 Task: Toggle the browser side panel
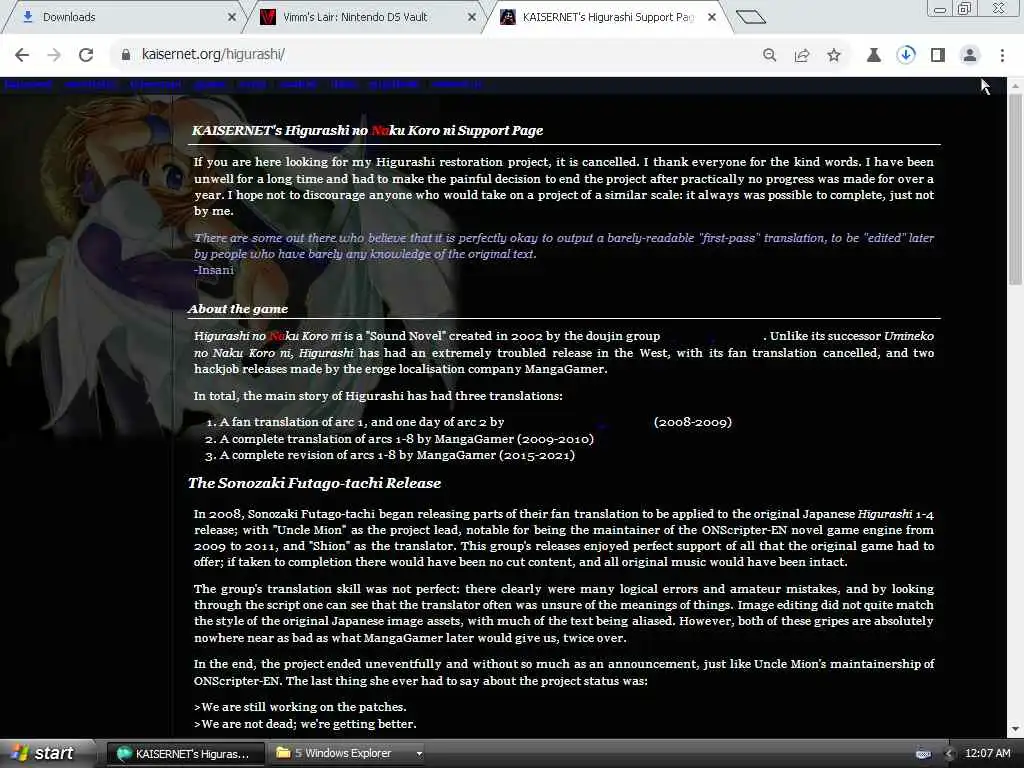point(938,55)
